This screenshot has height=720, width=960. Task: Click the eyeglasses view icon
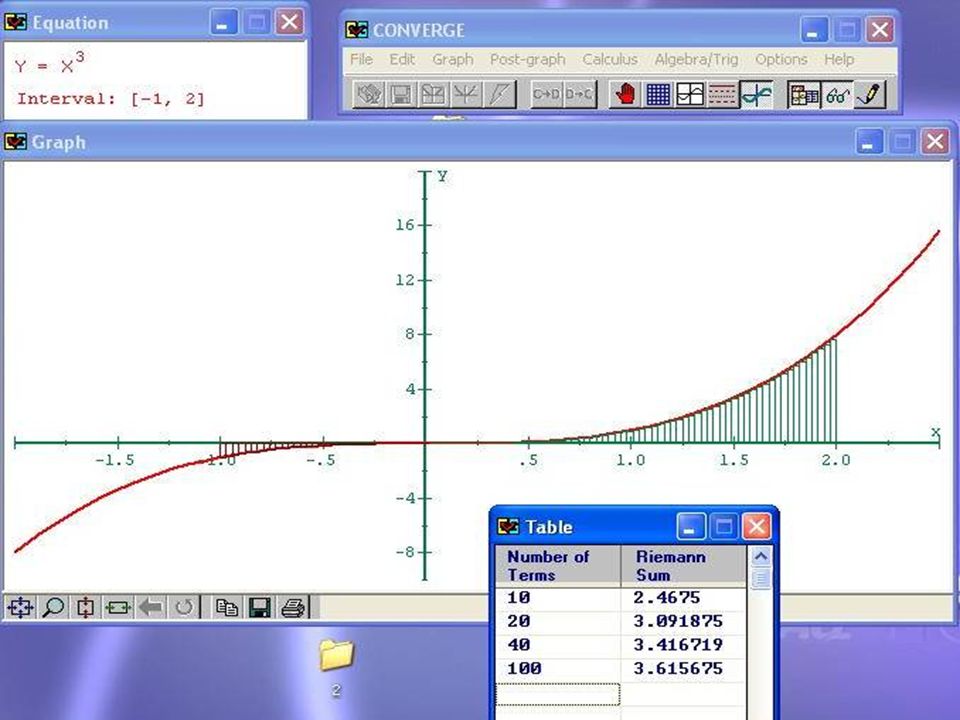tap(837, 95)
